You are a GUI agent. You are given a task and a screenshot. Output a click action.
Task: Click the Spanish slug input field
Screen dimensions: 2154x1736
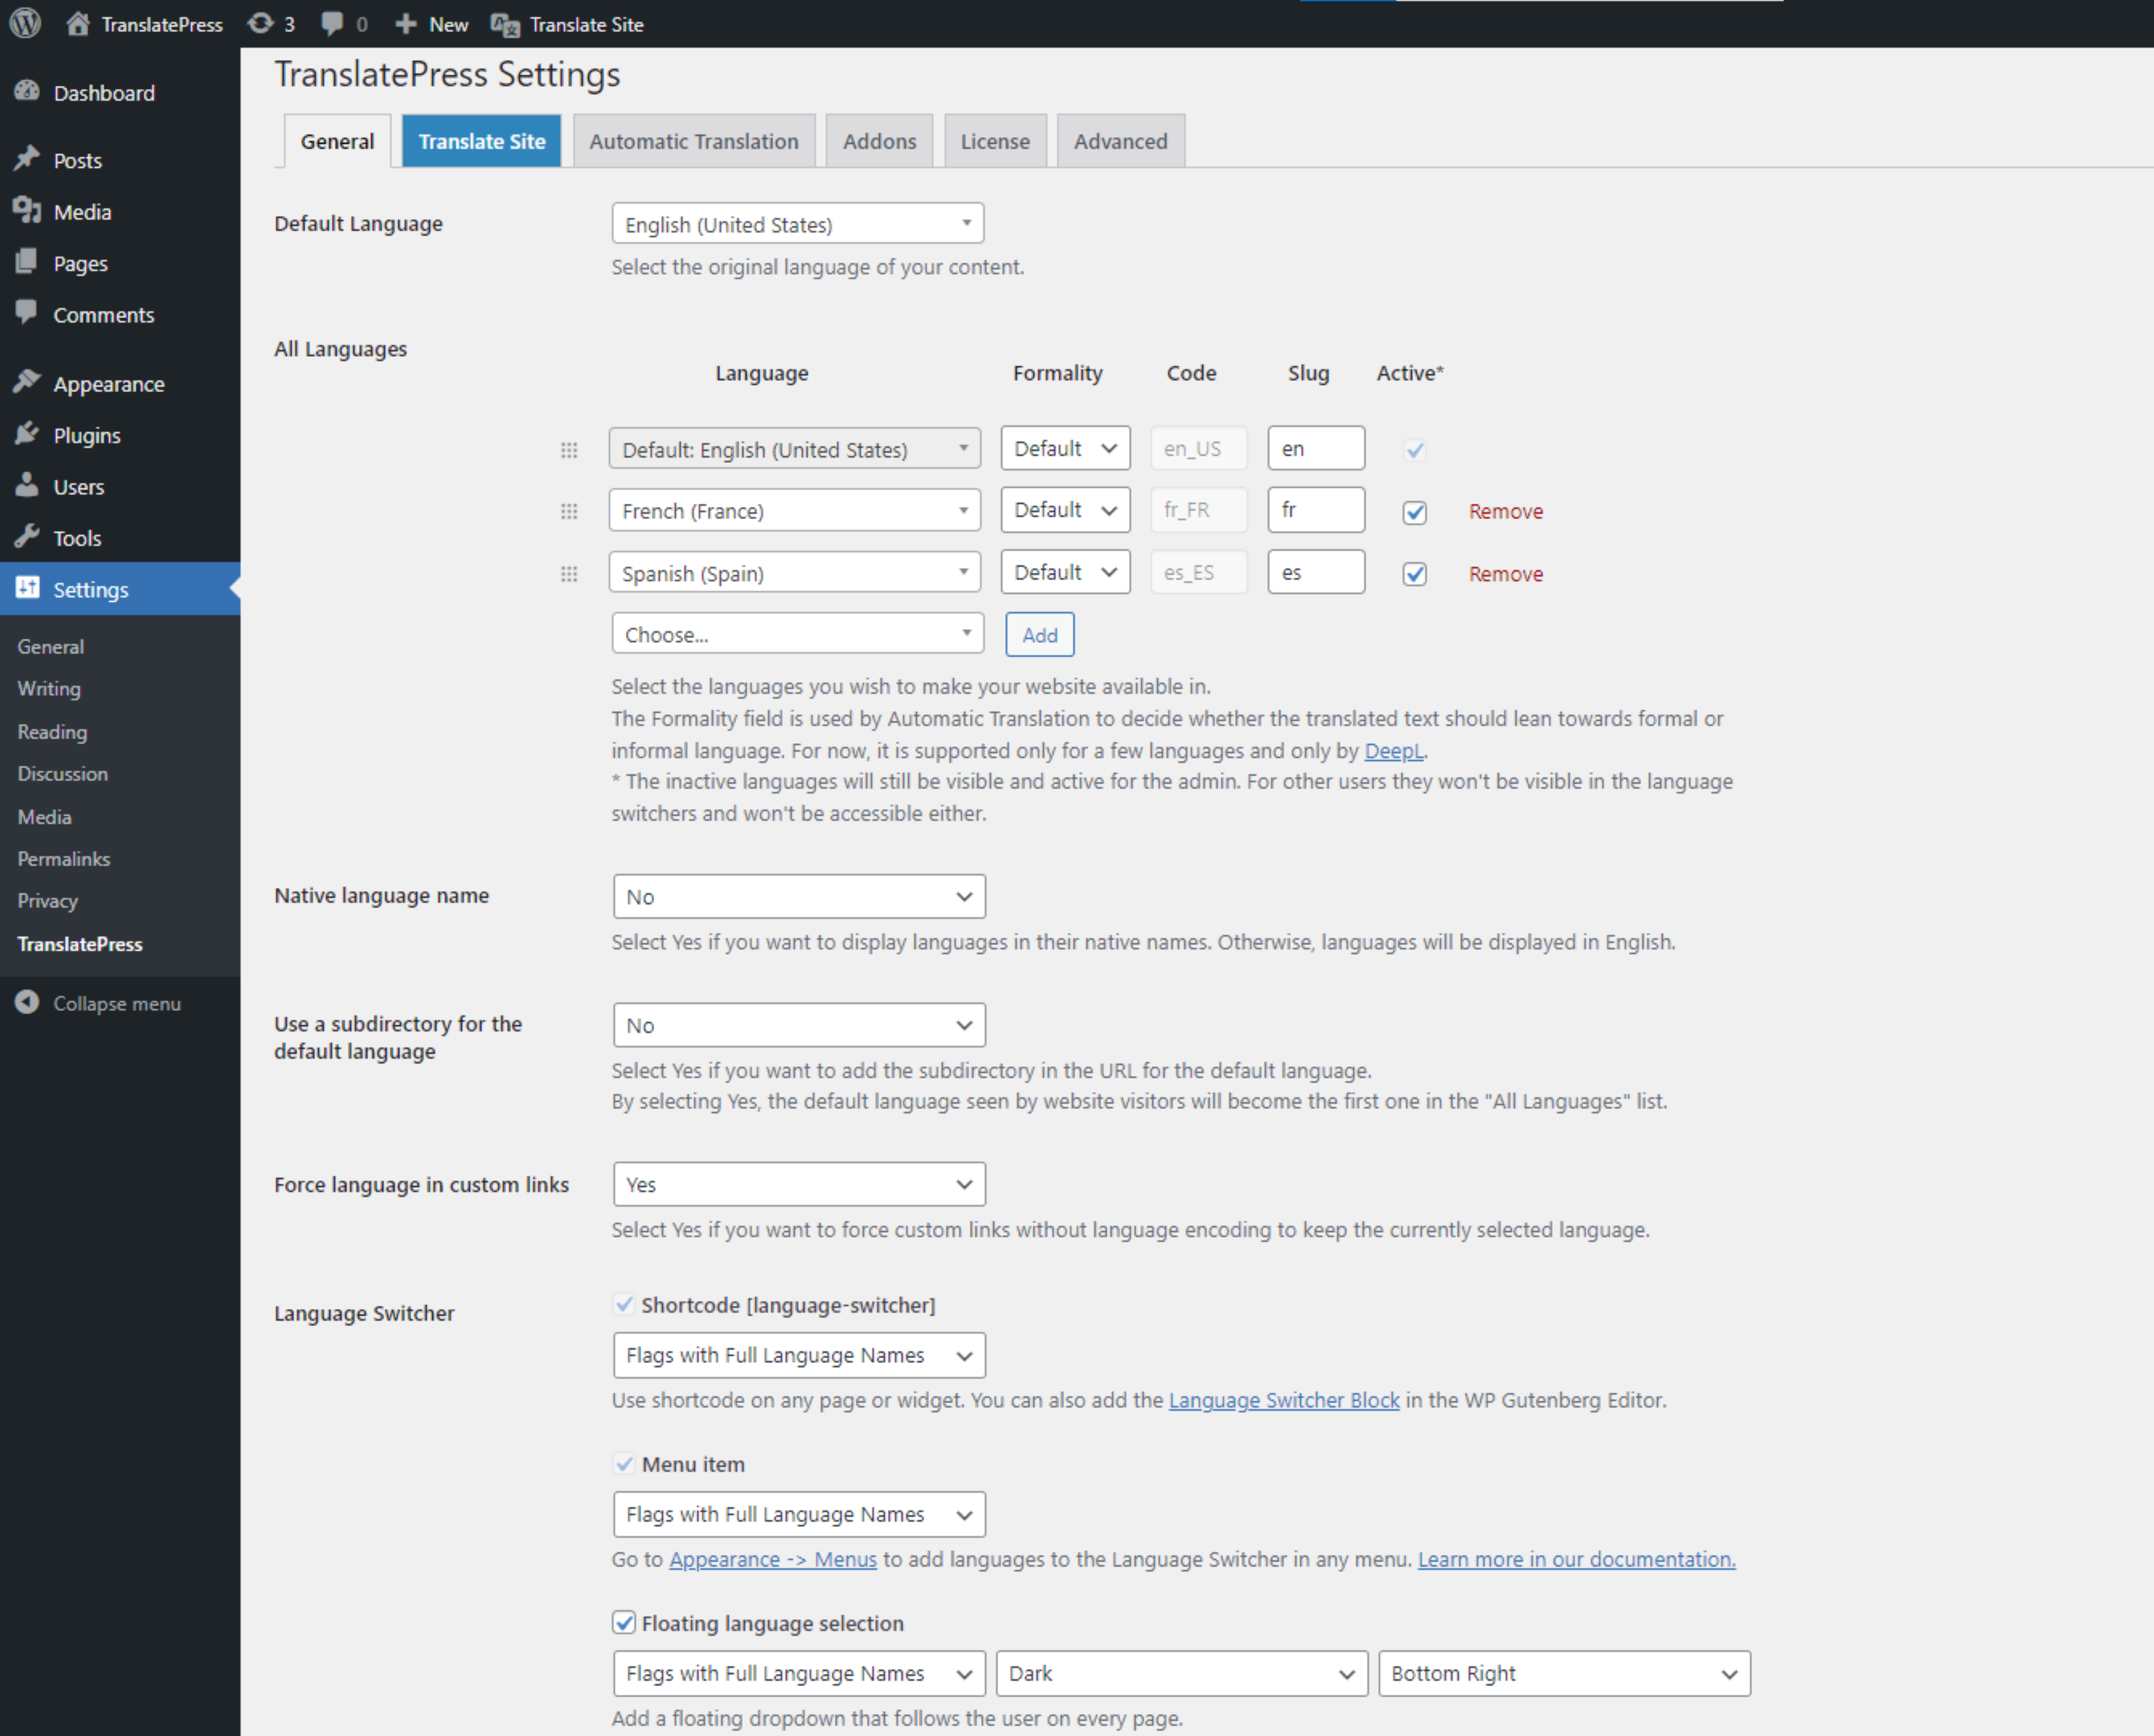[1316, 572]
